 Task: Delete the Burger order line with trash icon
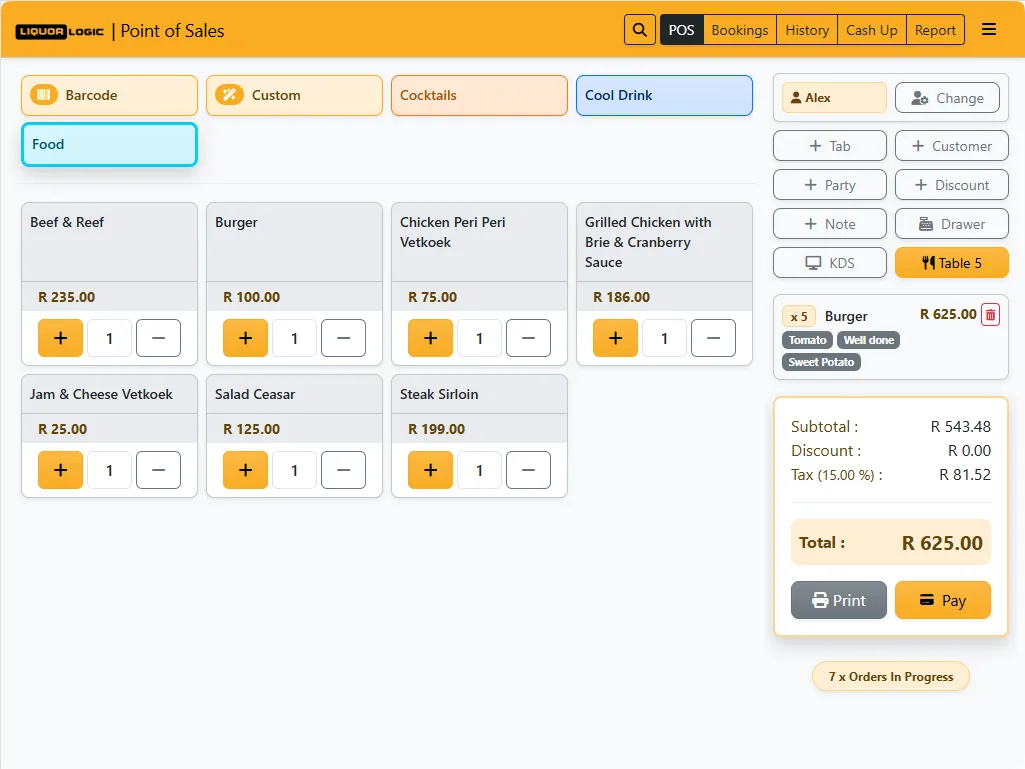(x=990, y=315)
